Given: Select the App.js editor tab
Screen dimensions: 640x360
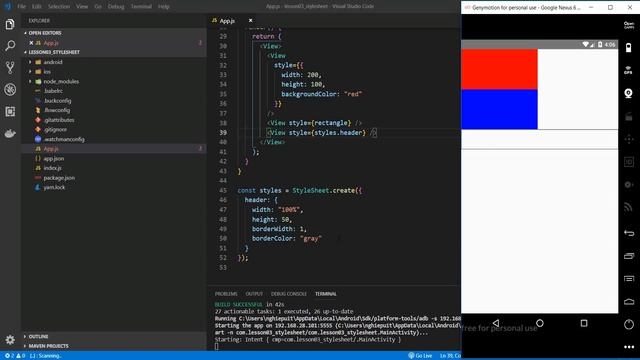Looking at the screenshot, I should [227, 20].
